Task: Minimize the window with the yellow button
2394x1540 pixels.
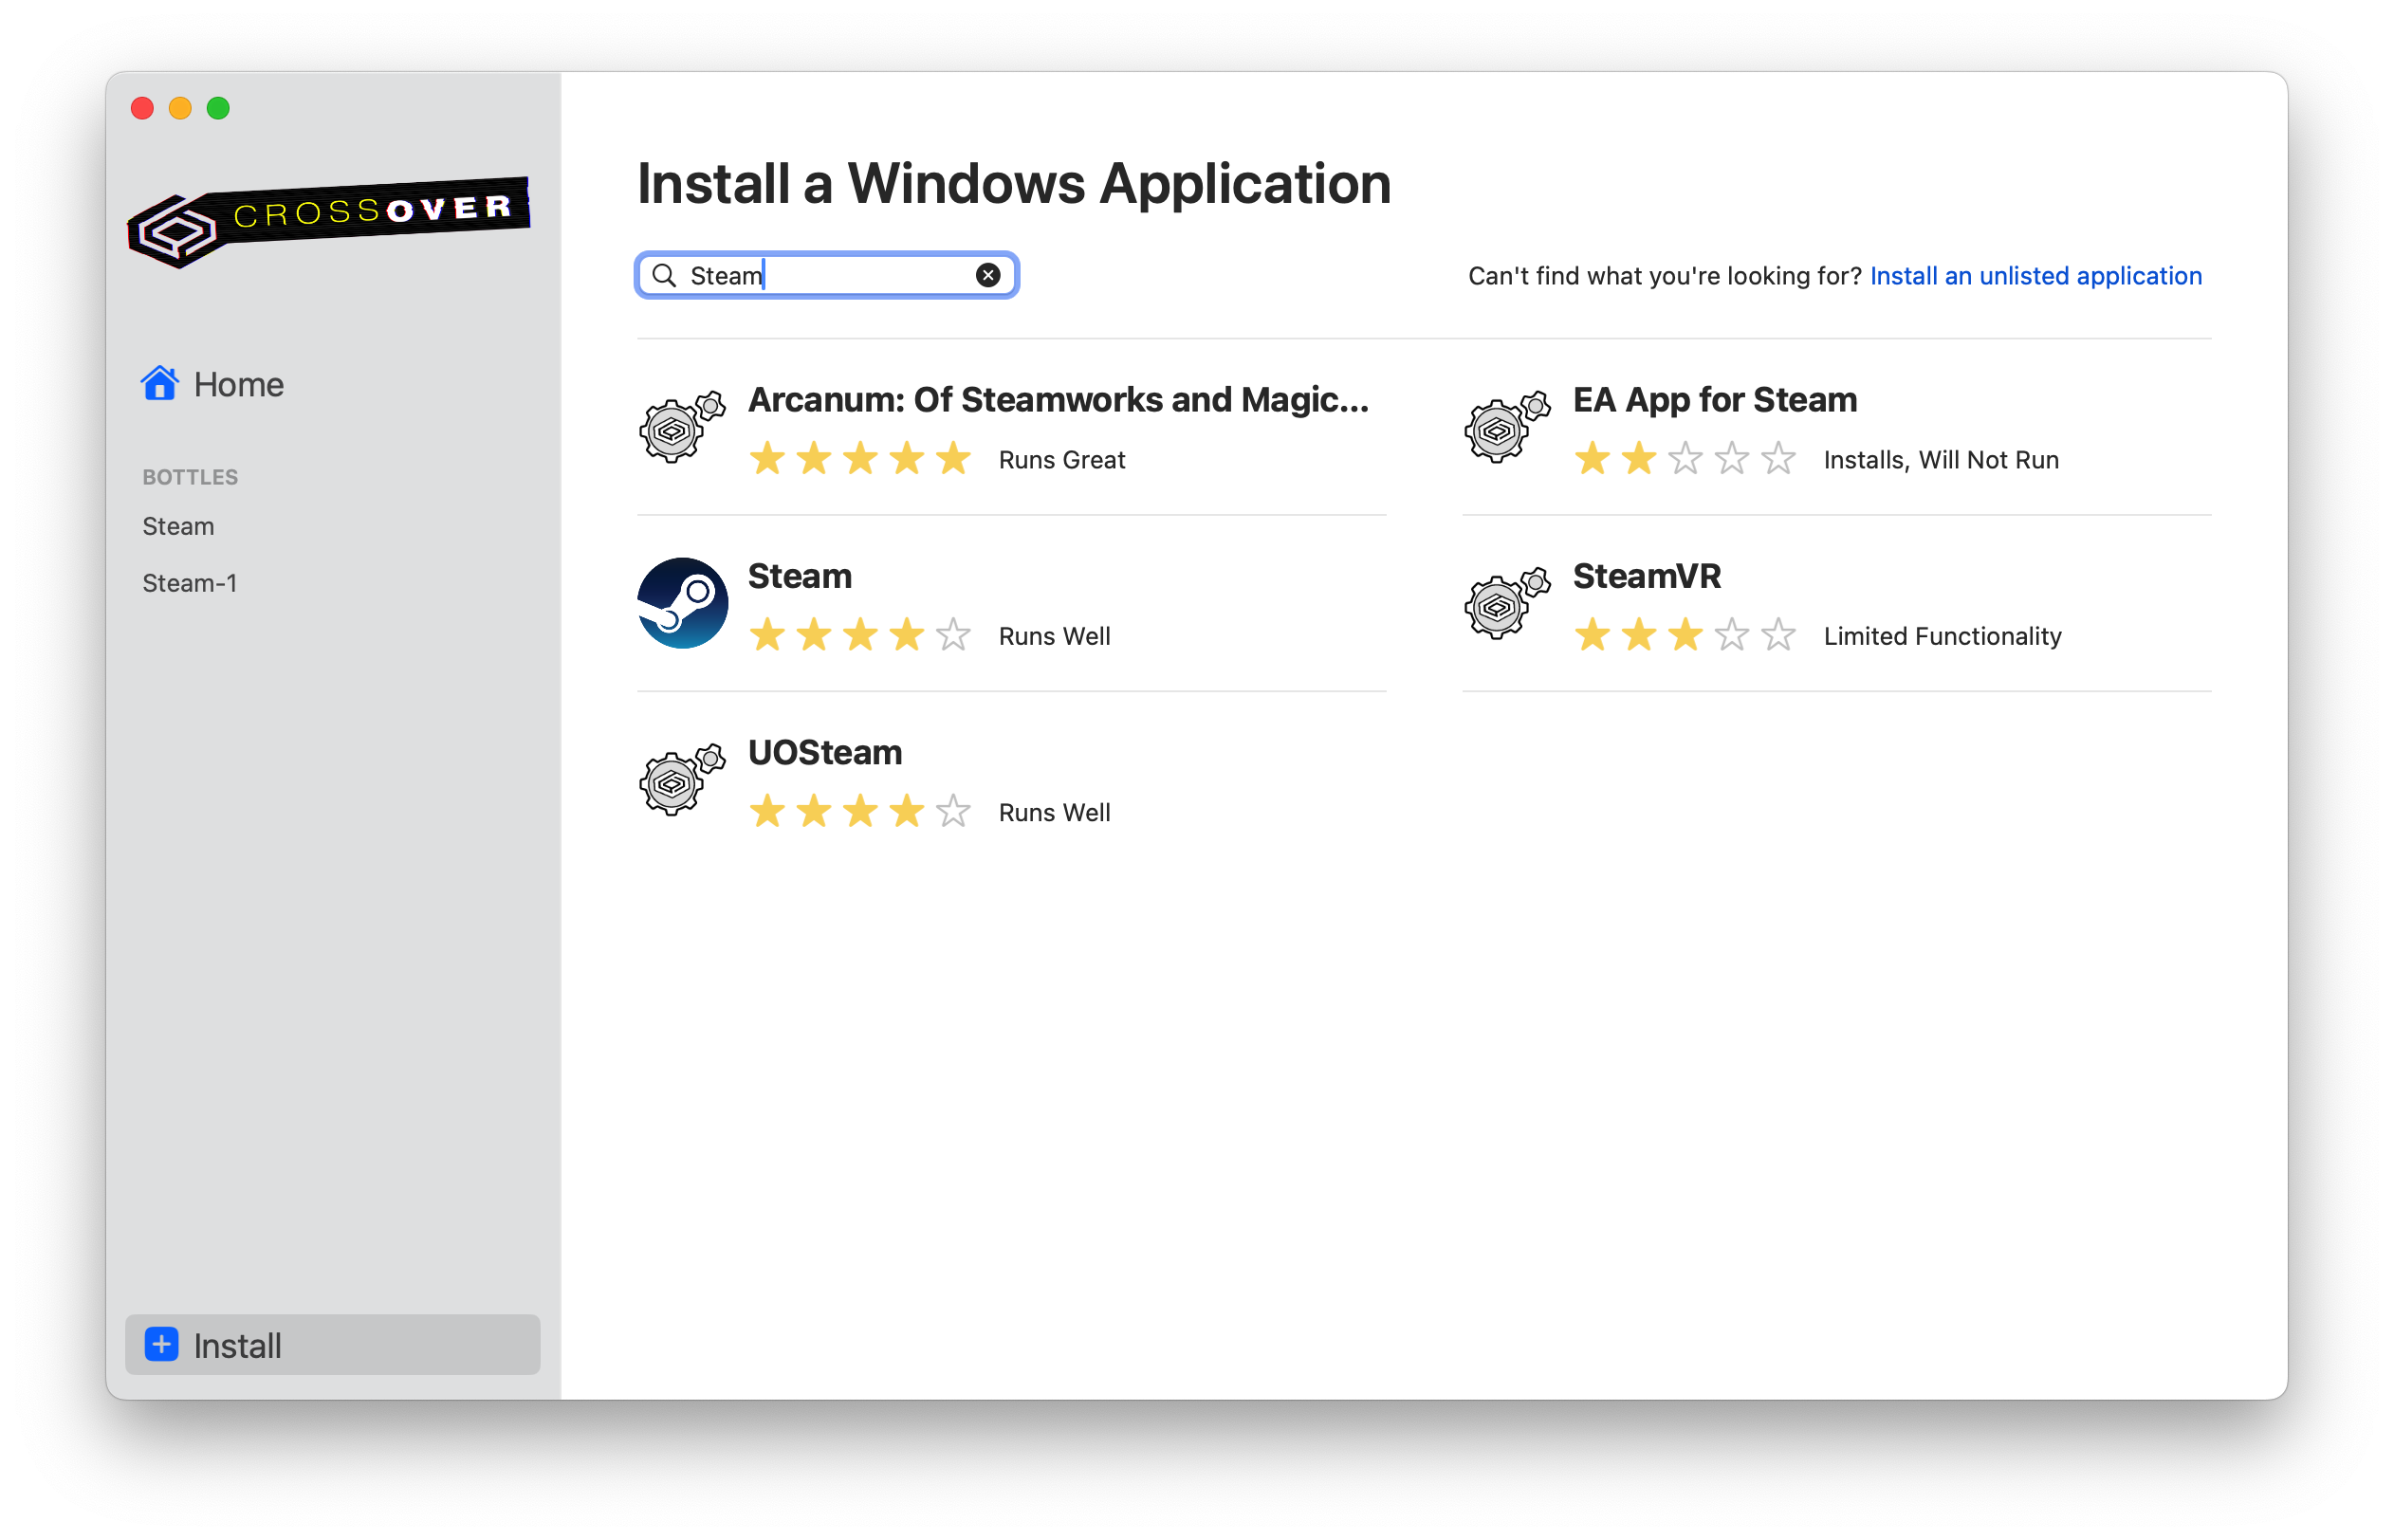Action: point(181,109)
